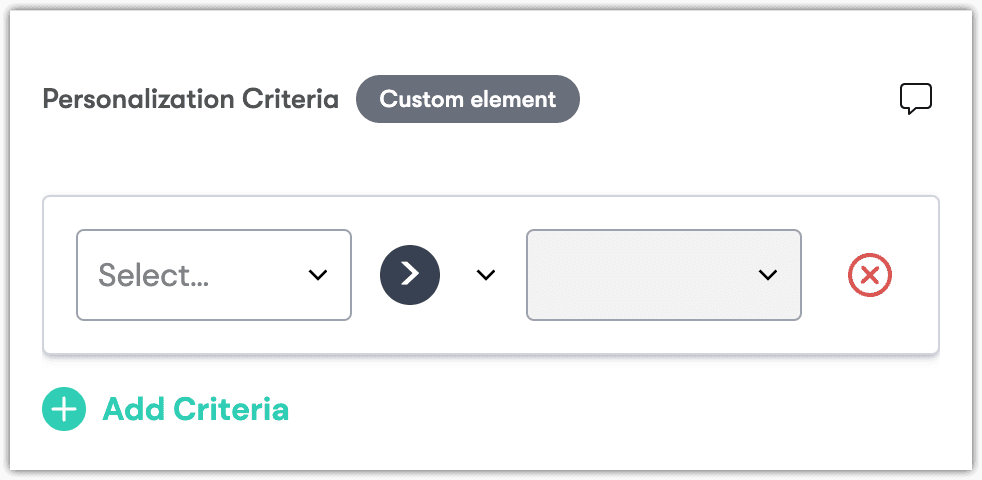Focus the empty gray value field

[640, 275]
